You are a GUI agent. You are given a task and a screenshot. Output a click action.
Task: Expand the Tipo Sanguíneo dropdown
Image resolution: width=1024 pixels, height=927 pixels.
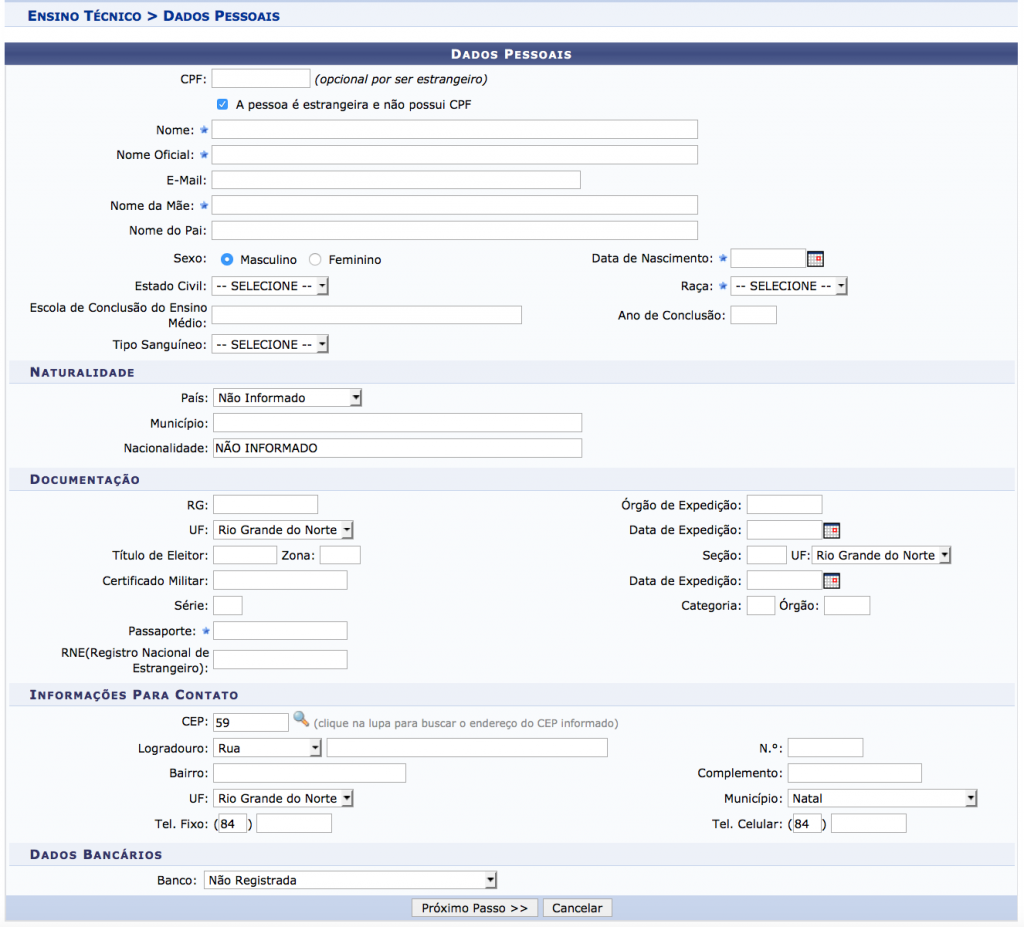pyautogui.click(x=270, y=344)
